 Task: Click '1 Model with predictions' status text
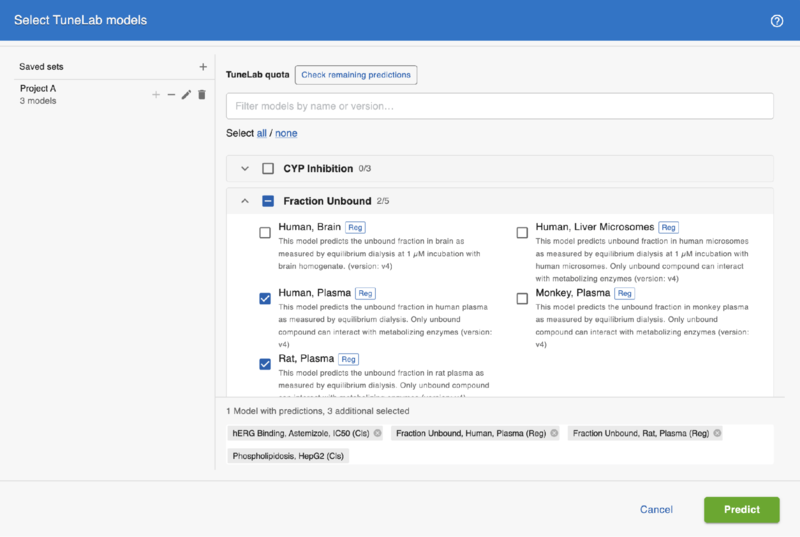pos(317,411)
